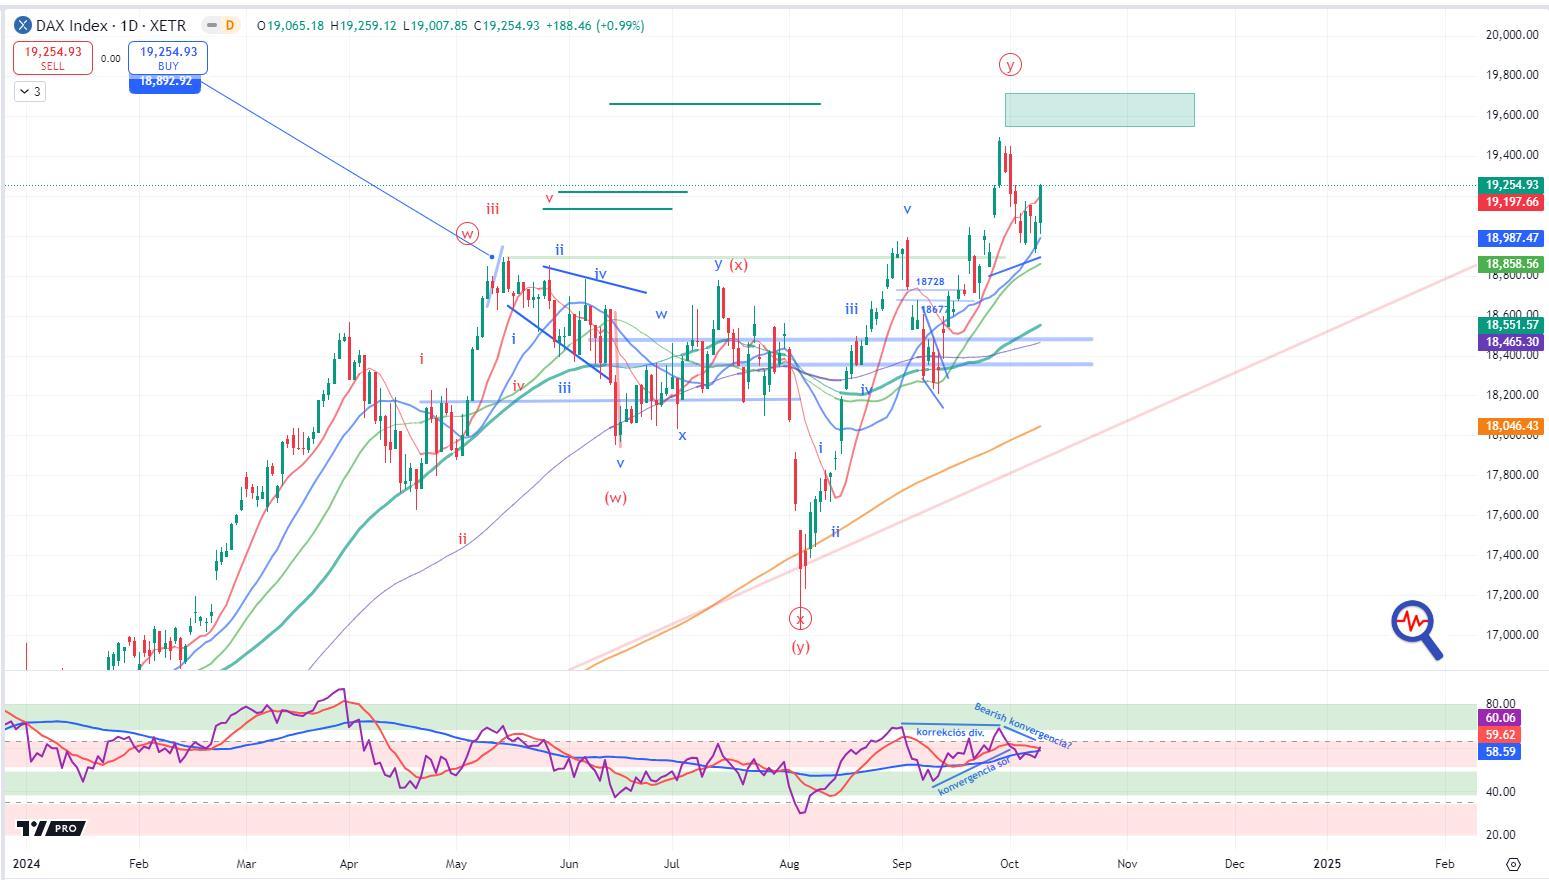
Task: Select the circled red w wave label
Action: (x=467, y=234)
